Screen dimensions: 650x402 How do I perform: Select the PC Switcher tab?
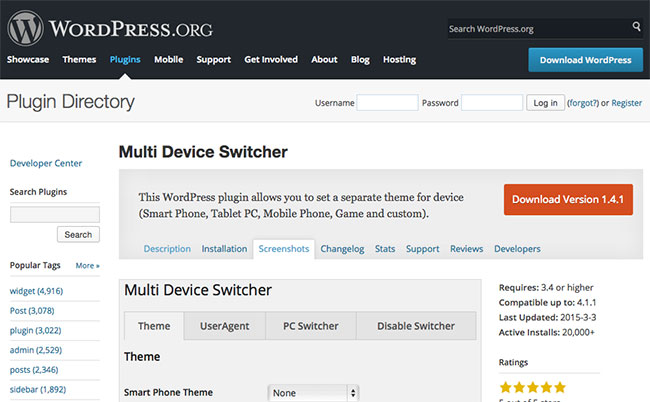(311, 326)
